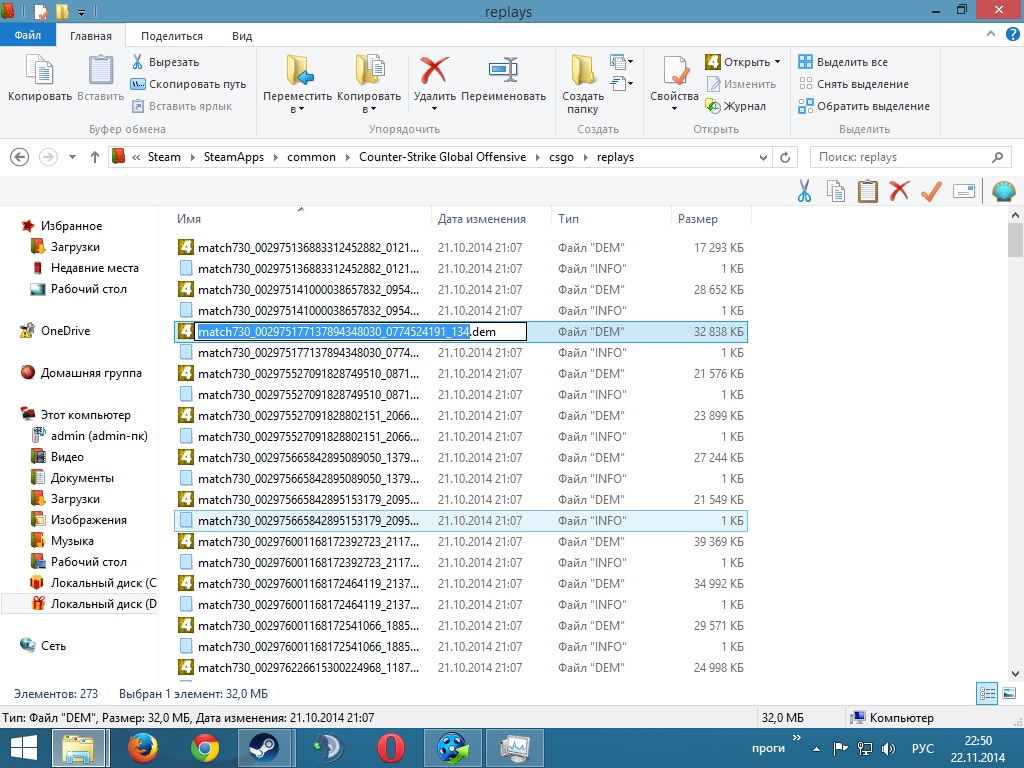Image resolution: width=1024 pixels, height=768 pixels.
Task: Open OneDrive in the navigation pane
Action: 65,331
